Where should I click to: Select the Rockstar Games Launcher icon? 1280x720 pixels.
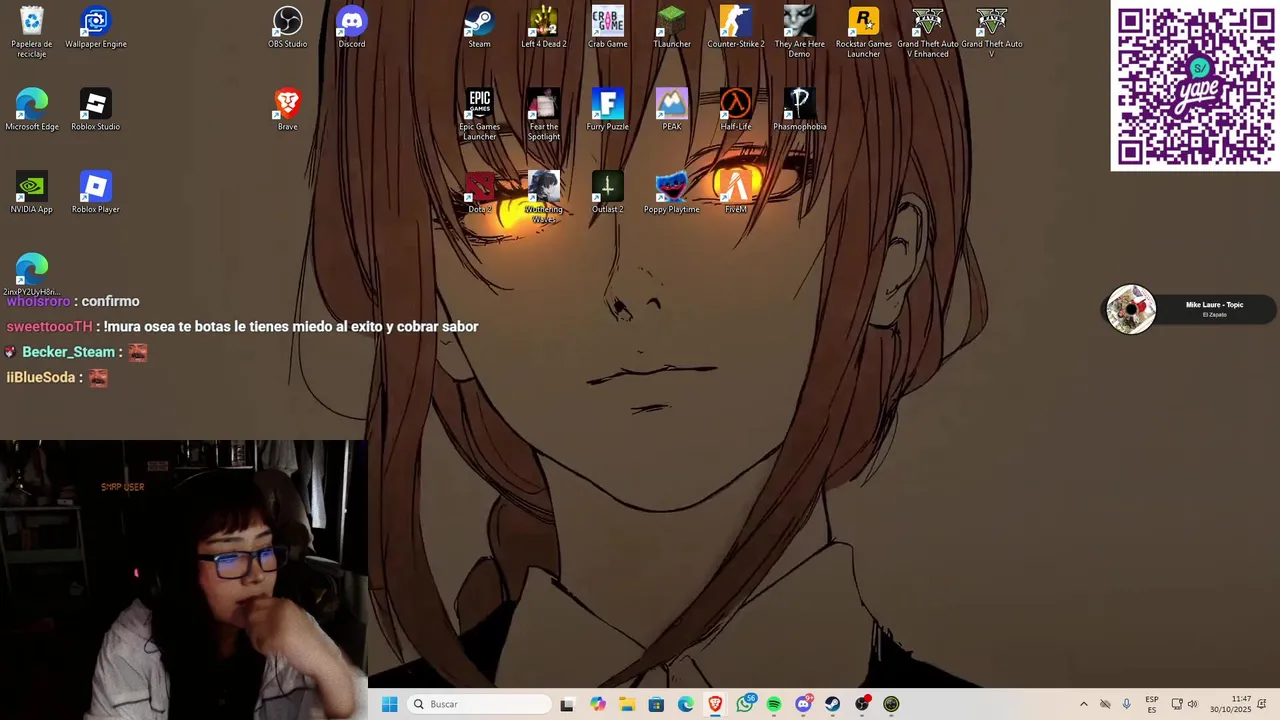coord(864,32)
